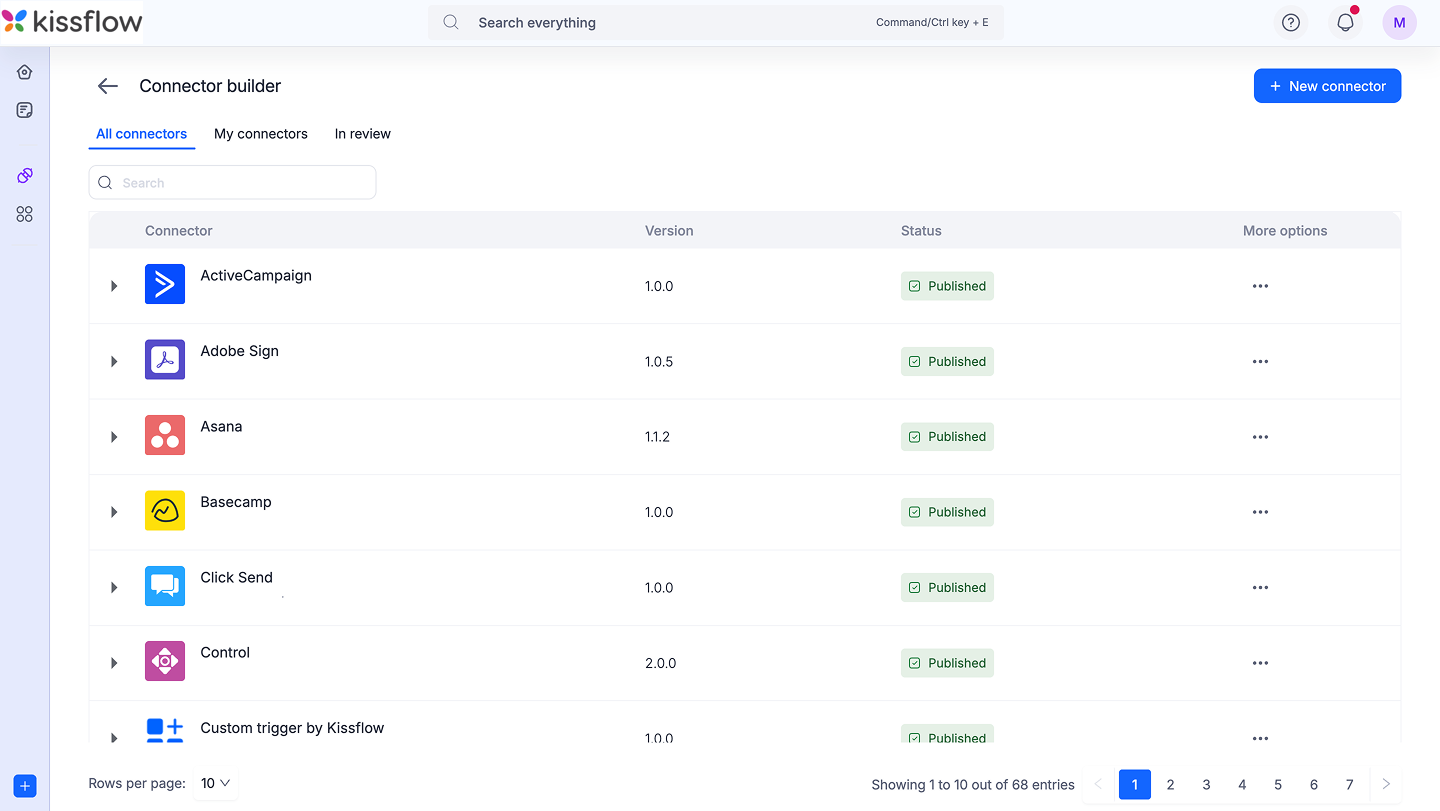Click the Custom trigger by Kissflow name
1440x811 pixels.
click(292, 728)
